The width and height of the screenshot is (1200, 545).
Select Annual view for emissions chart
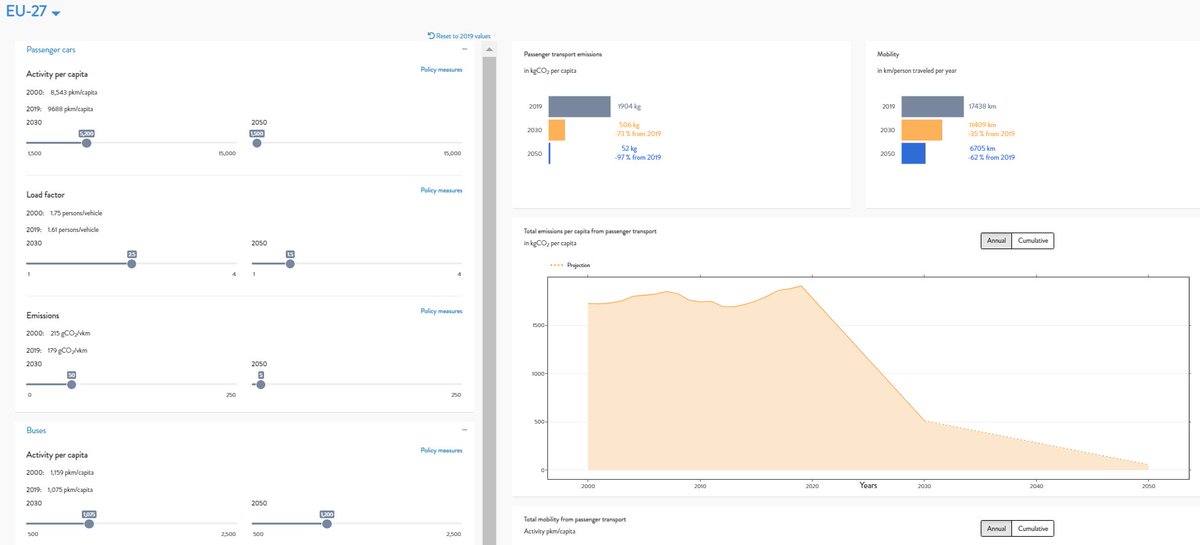coord(996,241)
